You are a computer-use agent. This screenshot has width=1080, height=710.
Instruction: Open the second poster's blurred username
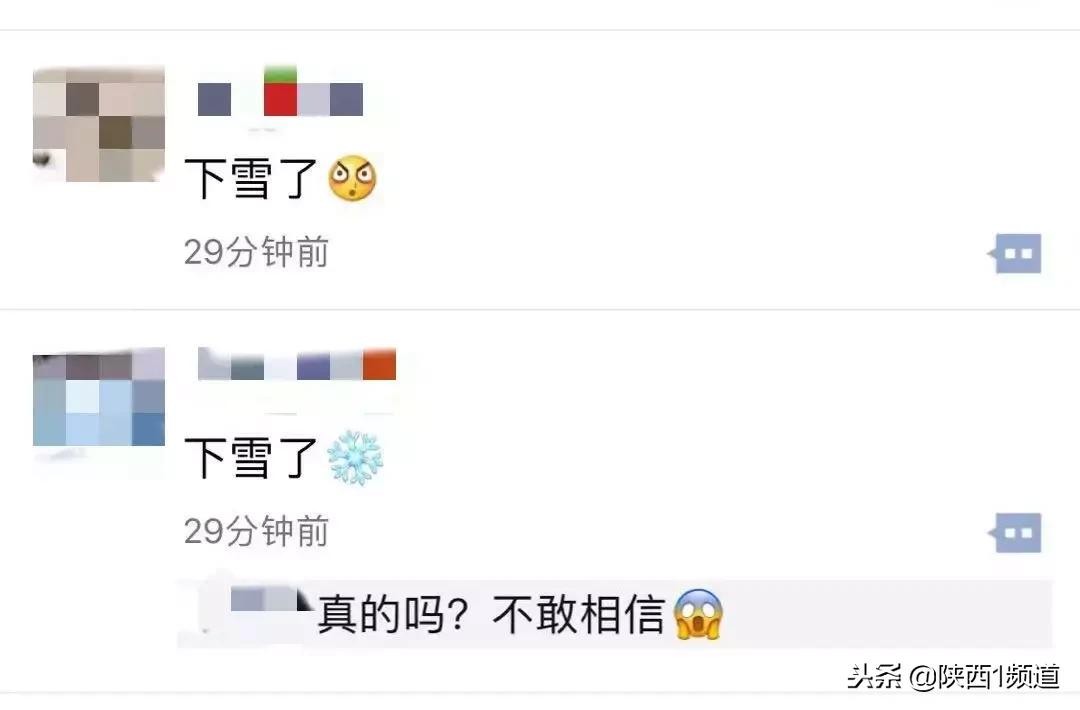click(x=297, y=364)
